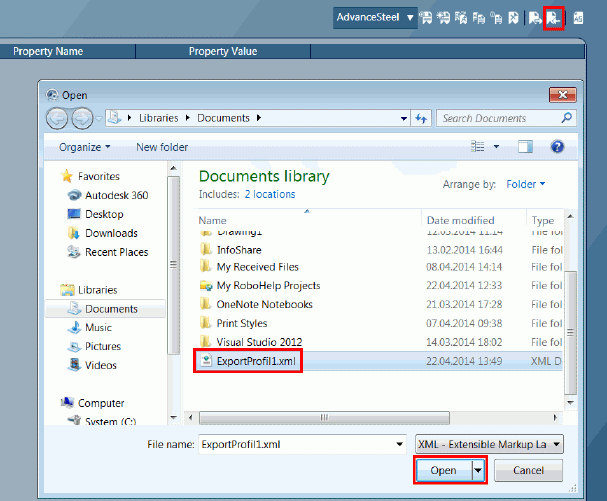Click the Type column header
The width and height of the screenshot is (607, 501).
pos(544,220)
